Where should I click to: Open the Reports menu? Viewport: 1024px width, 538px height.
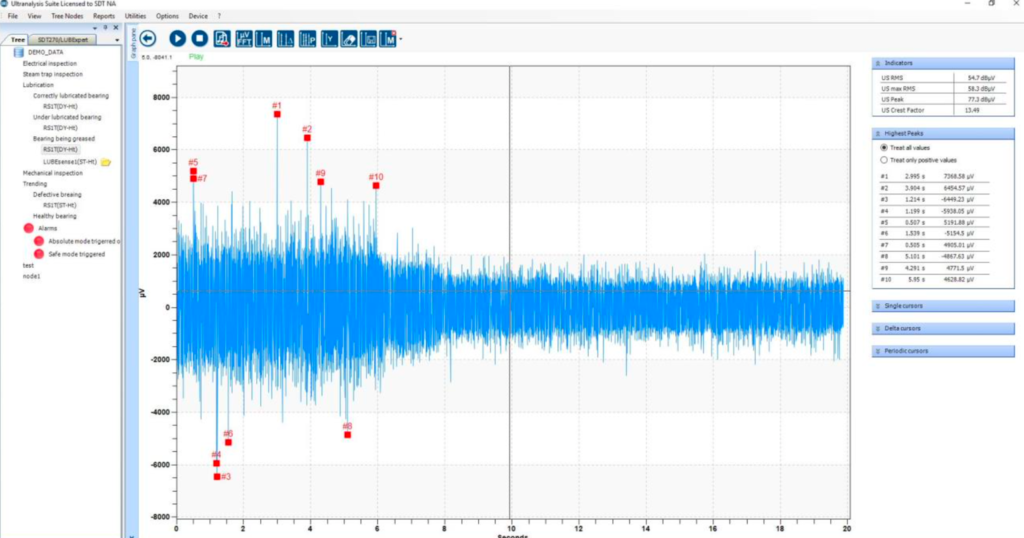click(104, 16)
